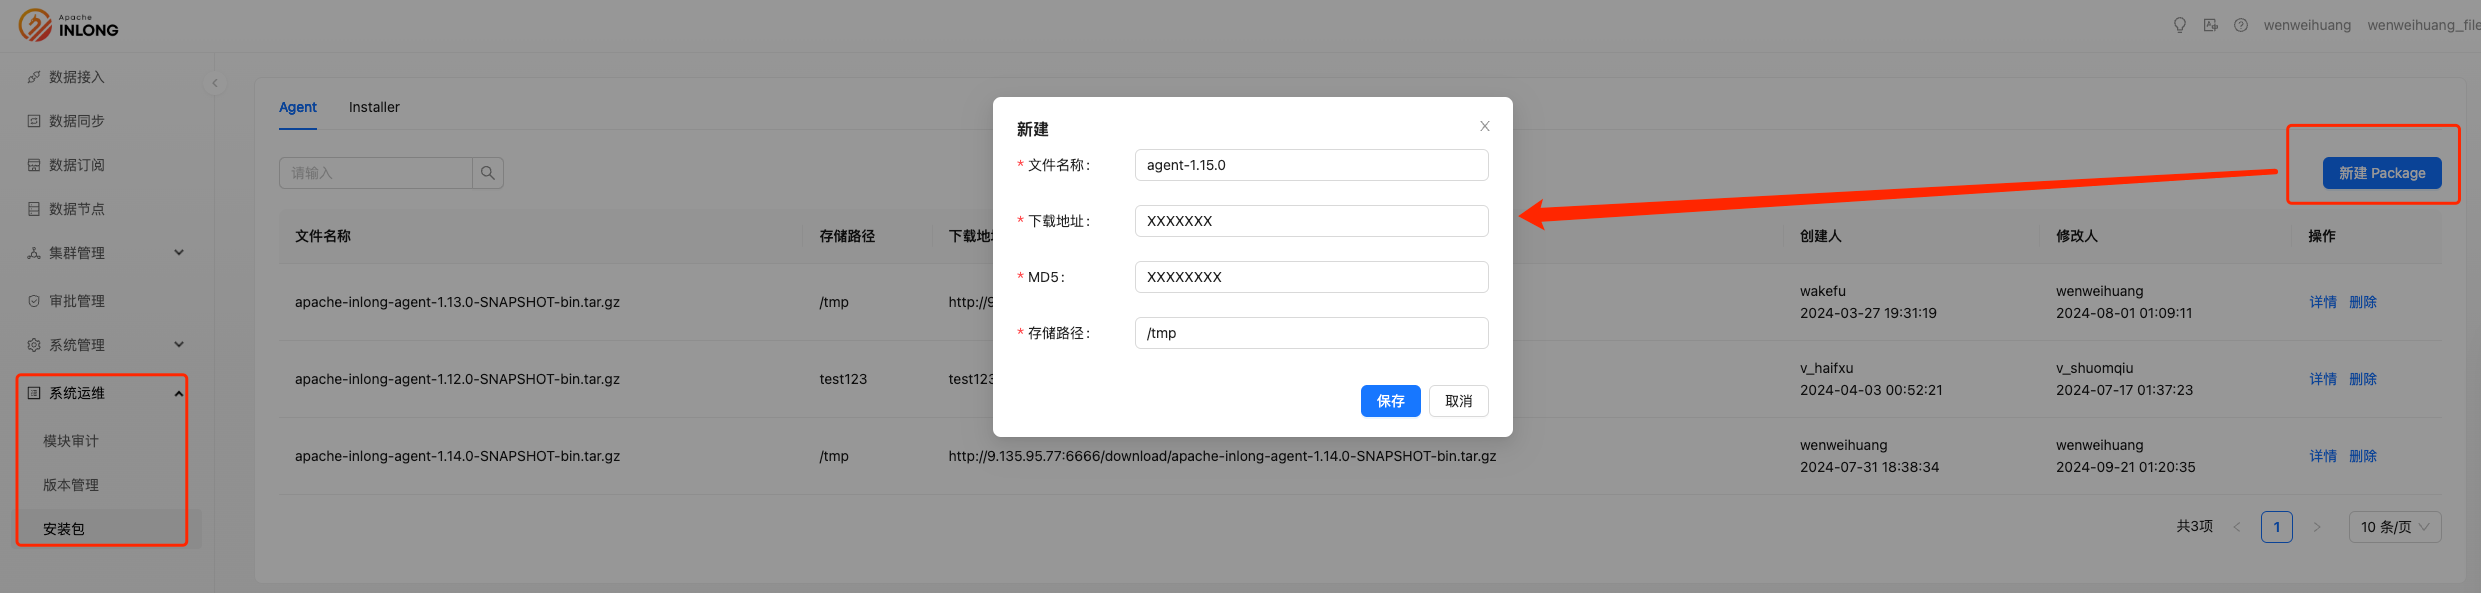The height and width of the screenshot is (593, 2481).
Task: Click the help question mark icon
Action: tap(2240, 25)
